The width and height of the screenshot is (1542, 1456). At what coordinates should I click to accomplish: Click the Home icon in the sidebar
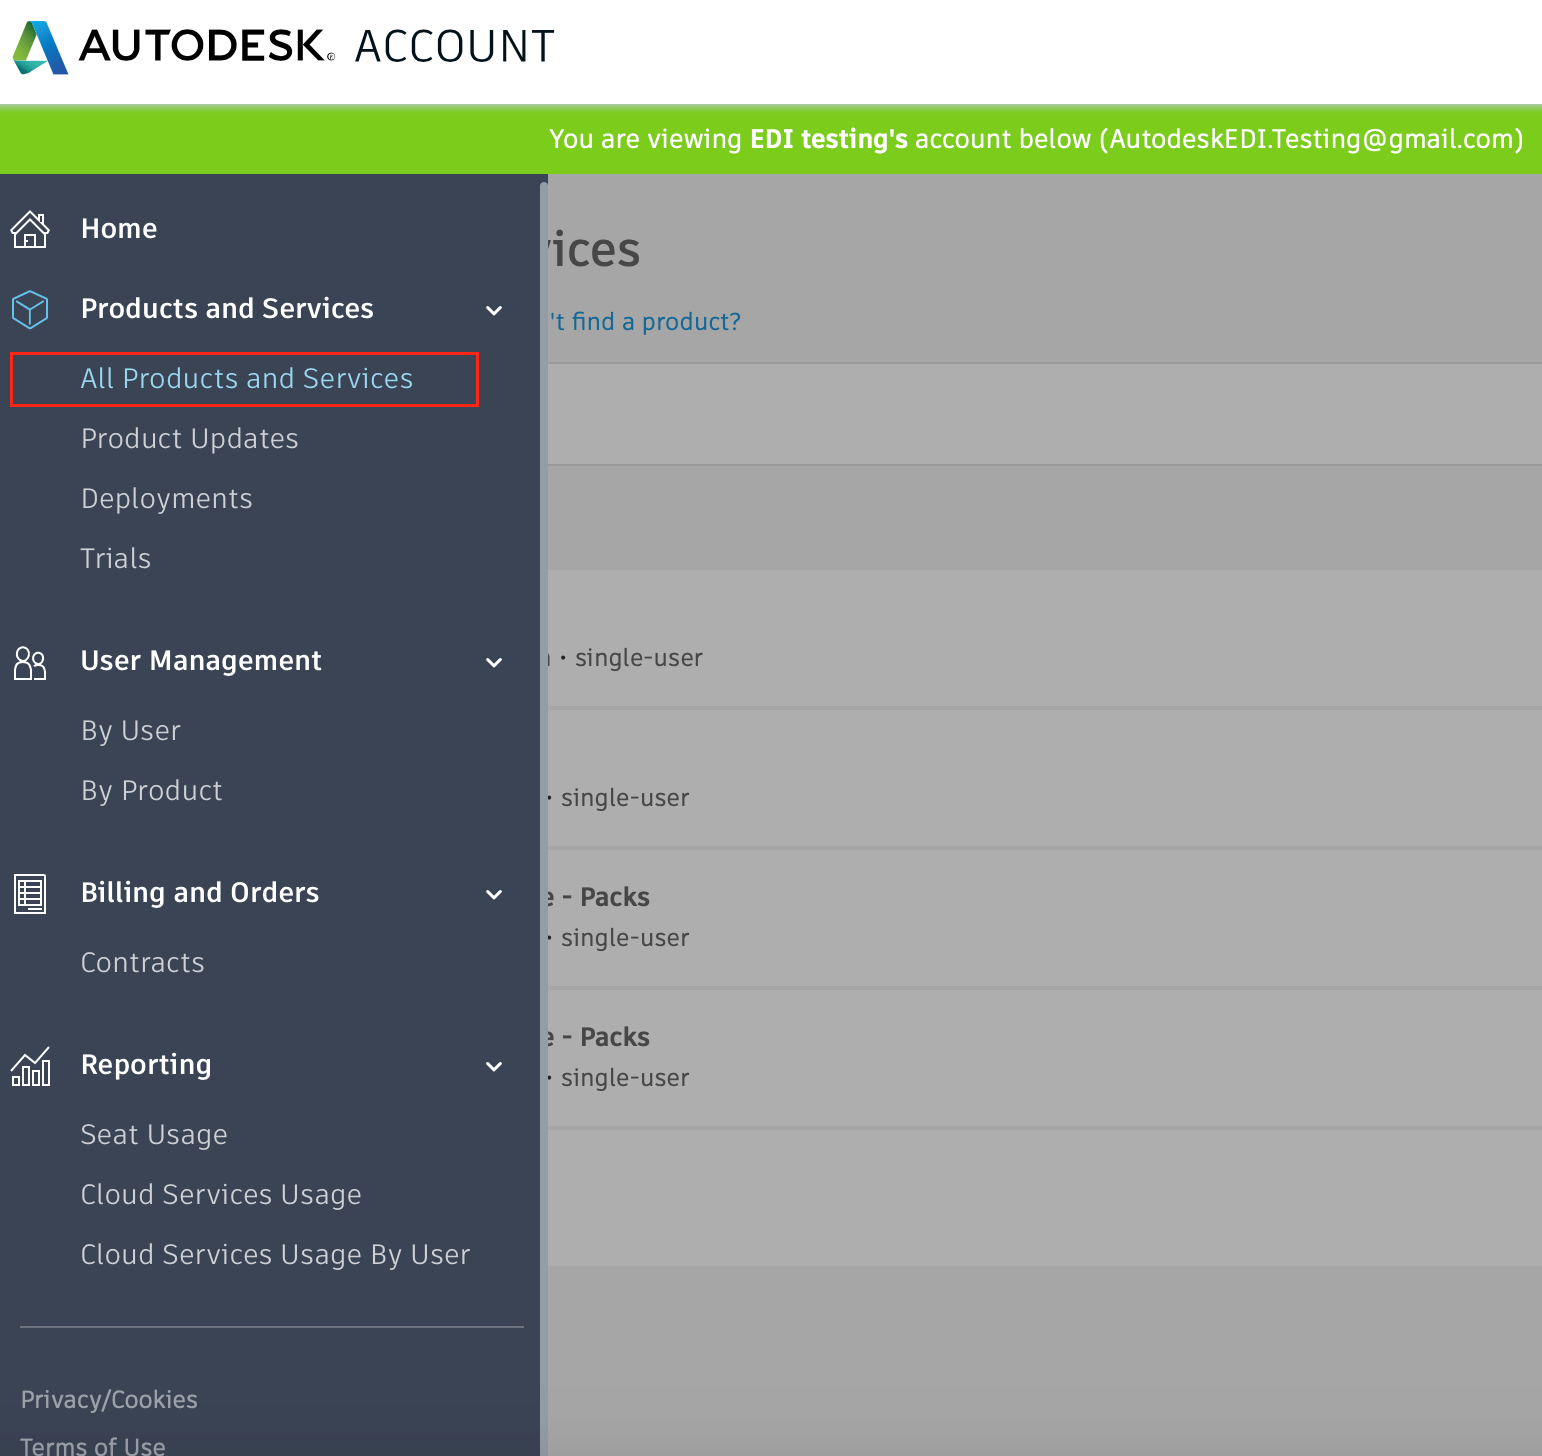click(x=30, y=229)
